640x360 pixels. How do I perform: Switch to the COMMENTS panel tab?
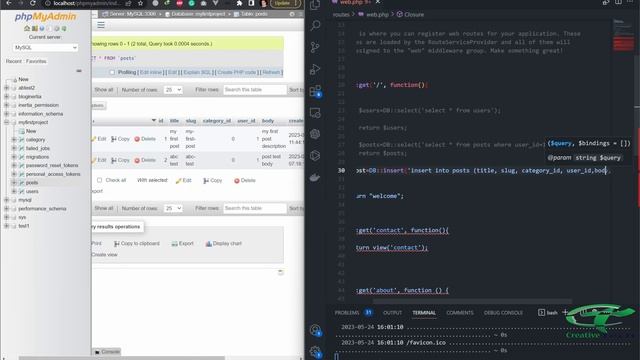click(460, 313)
